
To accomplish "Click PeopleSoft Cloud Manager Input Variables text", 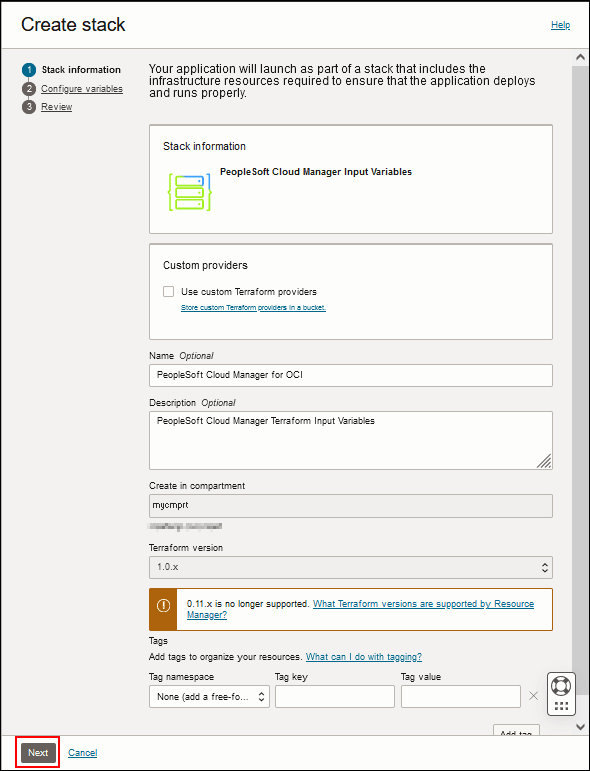I will (316, 172).
